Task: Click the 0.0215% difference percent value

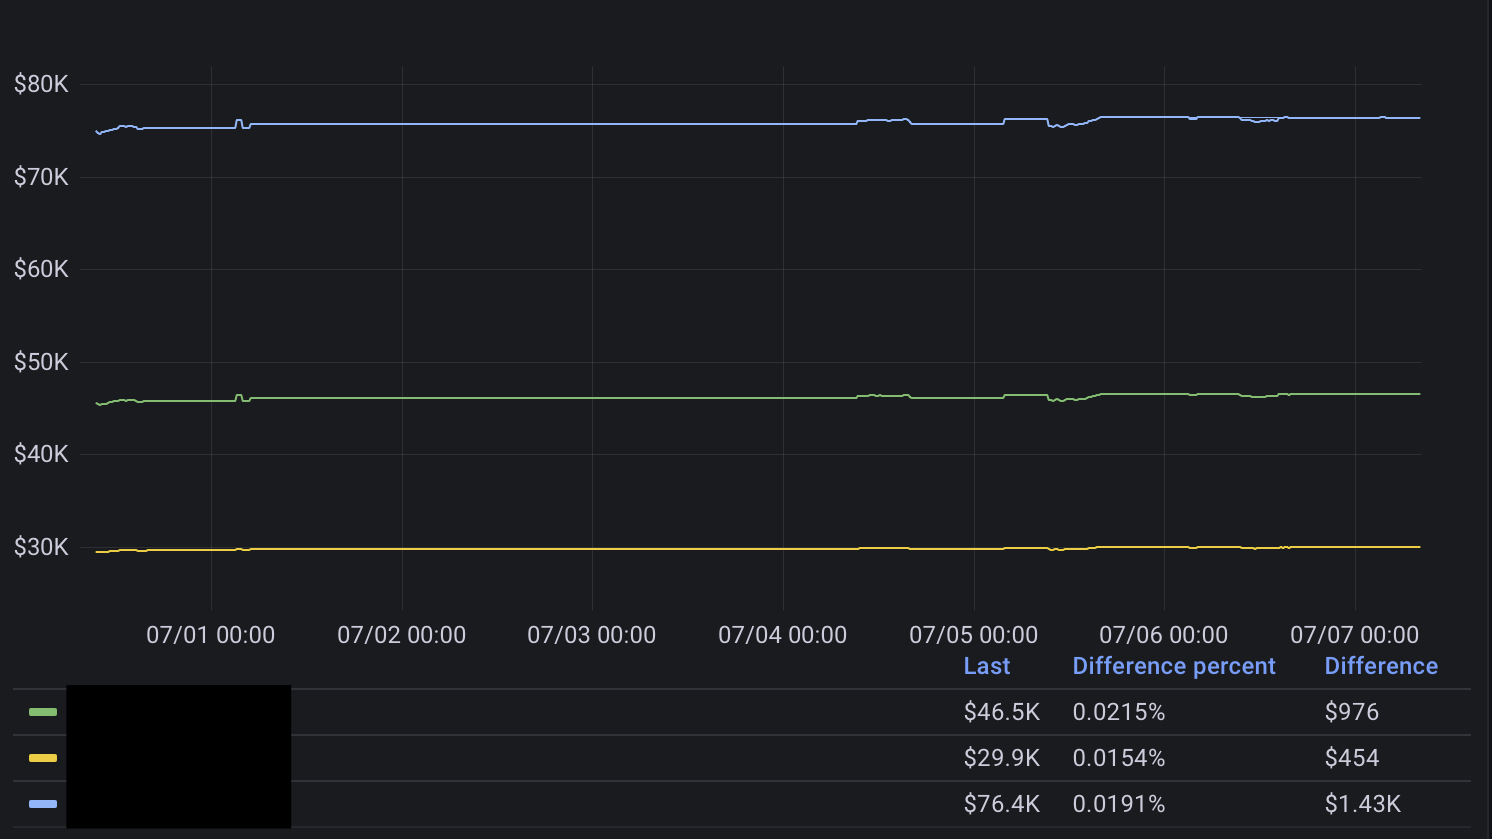Action: tap(1120, 712)
